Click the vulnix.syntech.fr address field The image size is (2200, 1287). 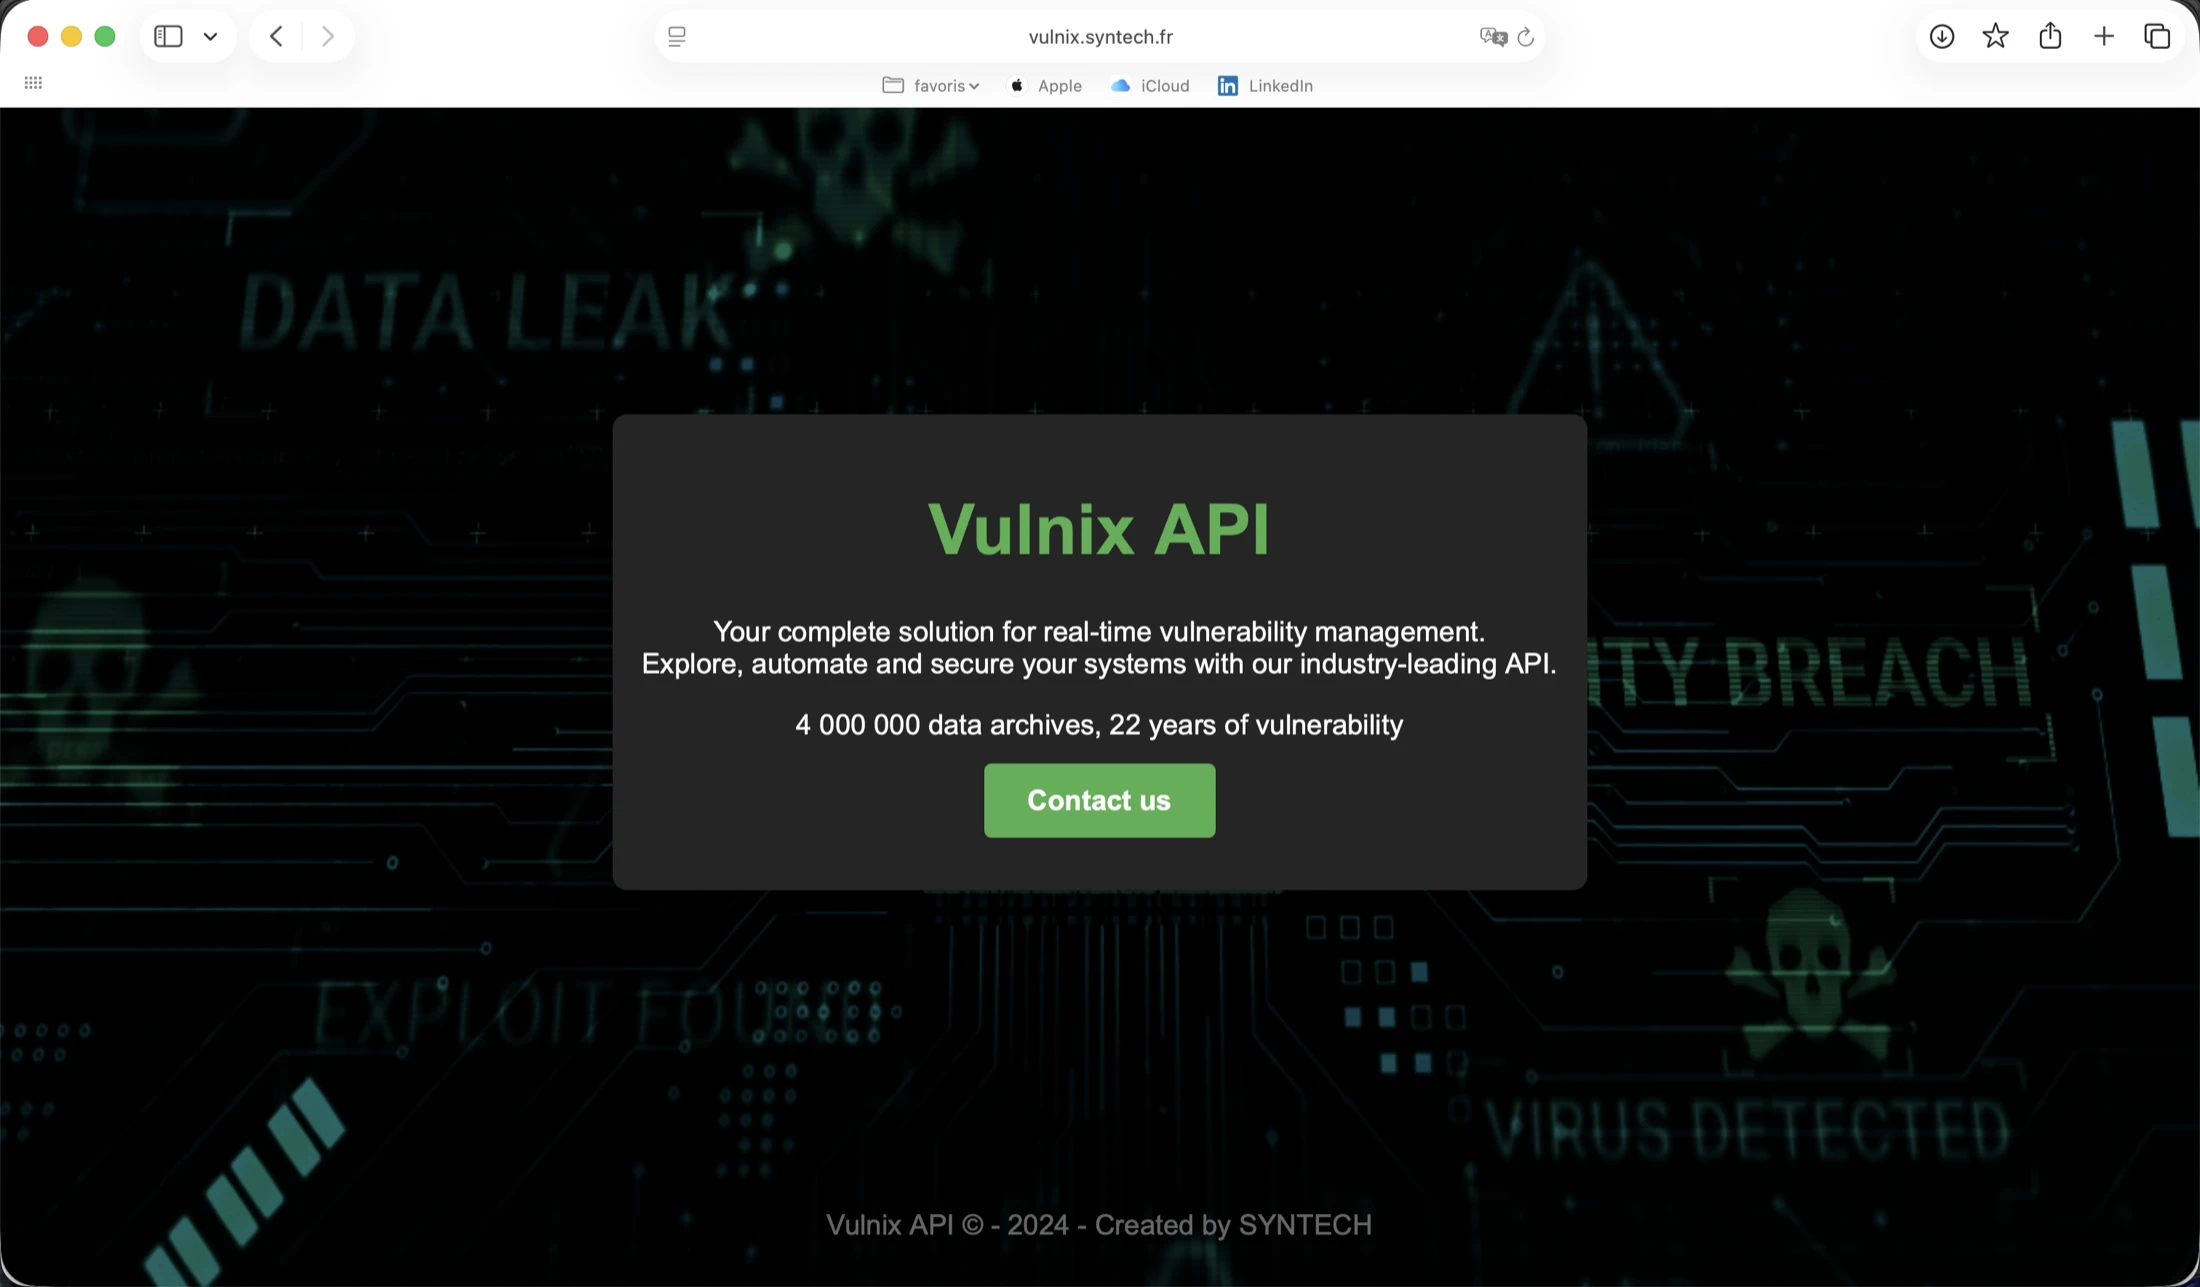tap(1100, 37)
